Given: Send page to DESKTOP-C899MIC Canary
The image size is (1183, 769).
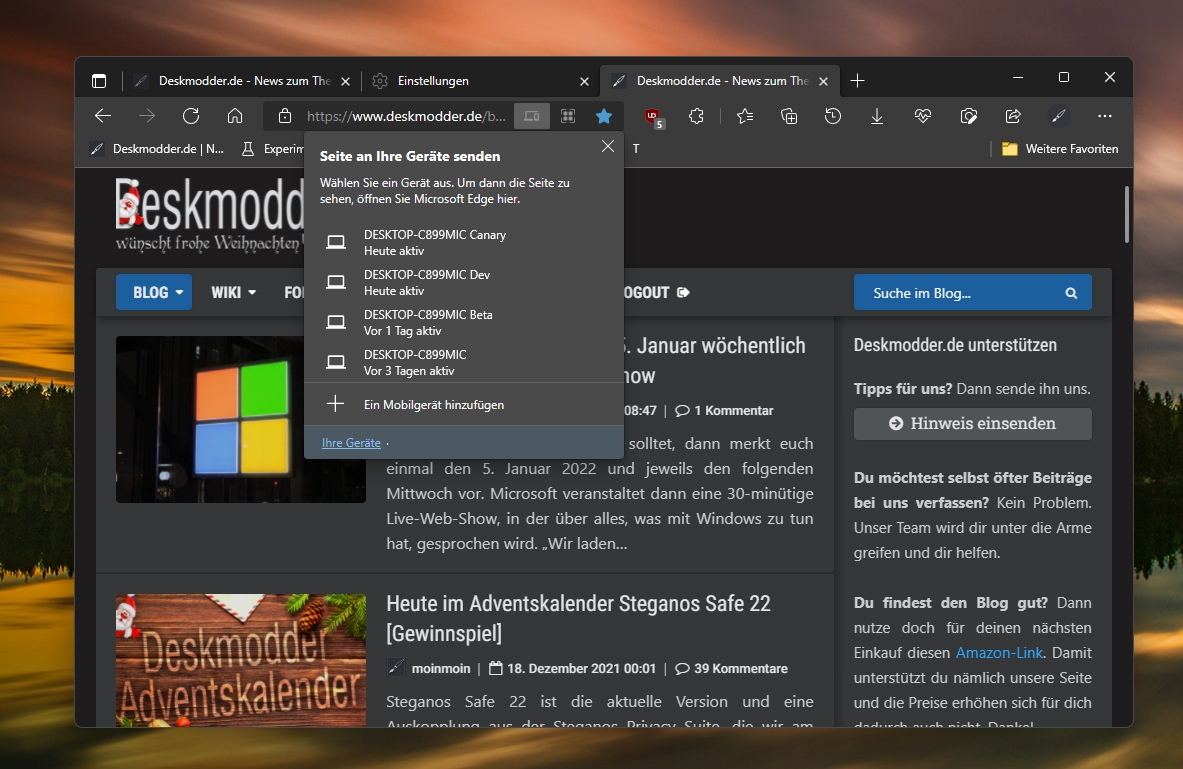Looking at the screenshot, I should [464, 243].
